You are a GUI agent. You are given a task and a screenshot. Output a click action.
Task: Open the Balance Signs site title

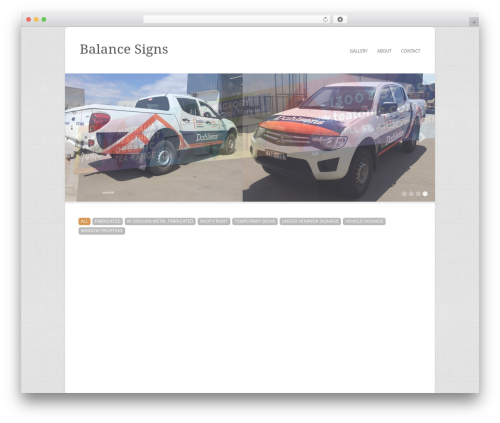click(x=124, y=49)
